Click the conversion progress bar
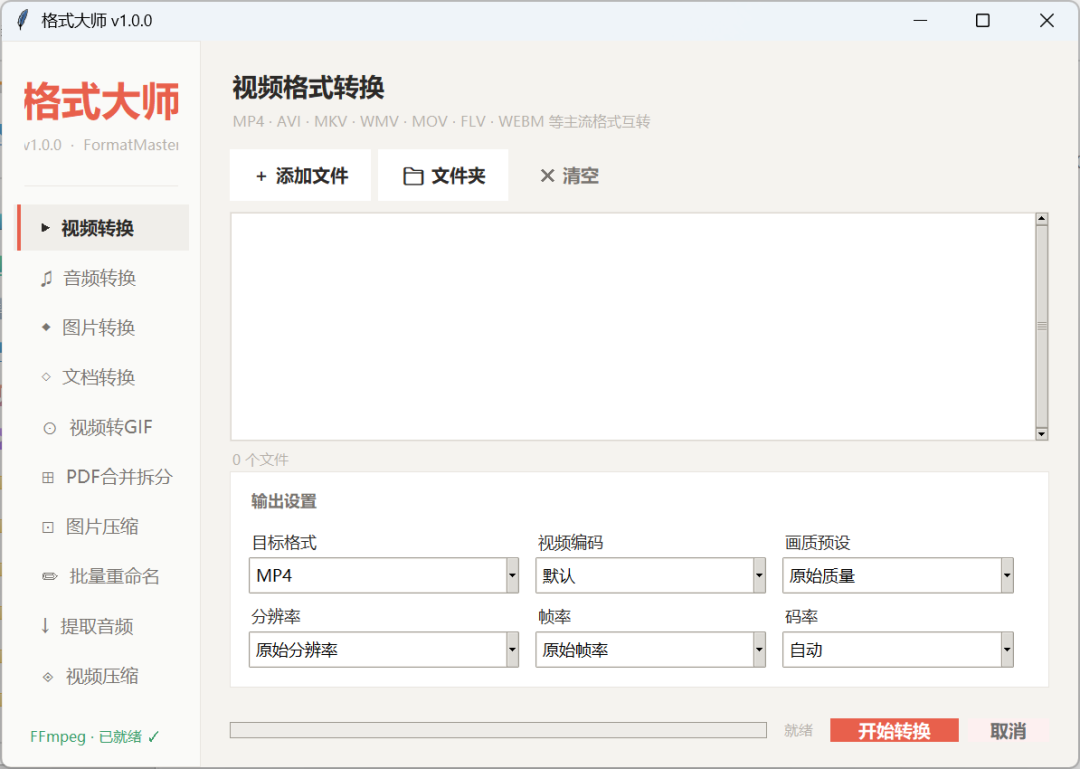Screen dimensions: 1080x769 [x=498, y=730]
